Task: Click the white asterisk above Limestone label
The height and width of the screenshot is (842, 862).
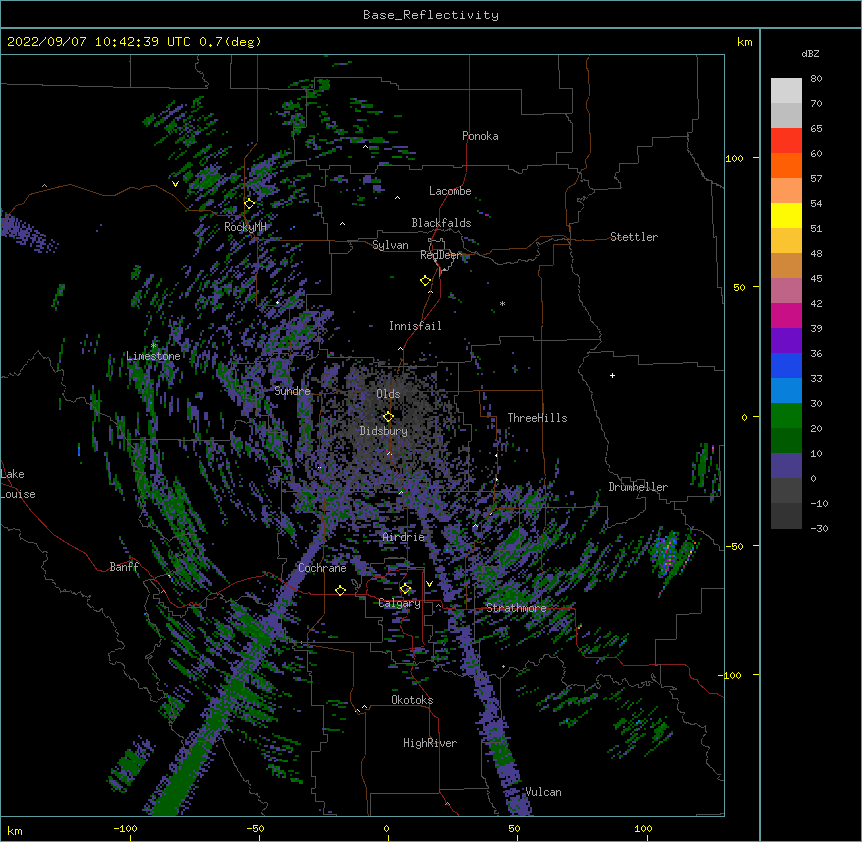Action: click(x=154, y=346)
